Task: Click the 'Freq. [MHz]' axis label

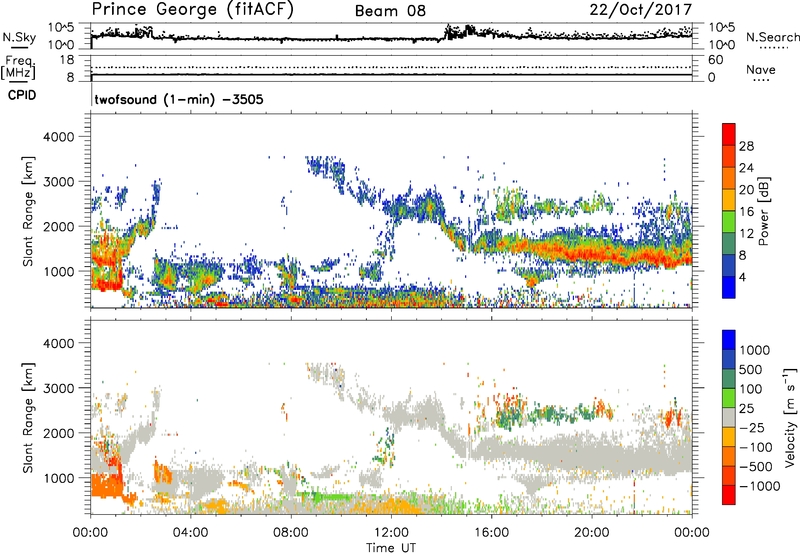Action: tap(18, 68)
